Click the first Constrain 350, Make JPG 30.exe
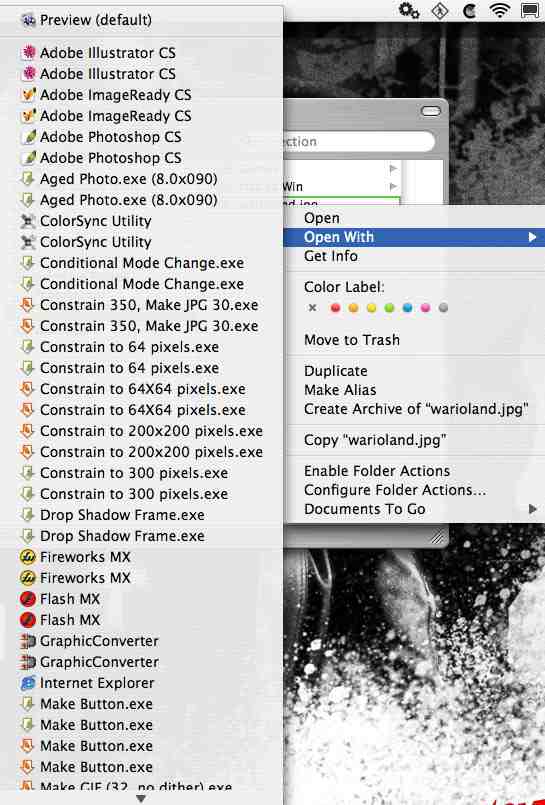 pos(141,305)
